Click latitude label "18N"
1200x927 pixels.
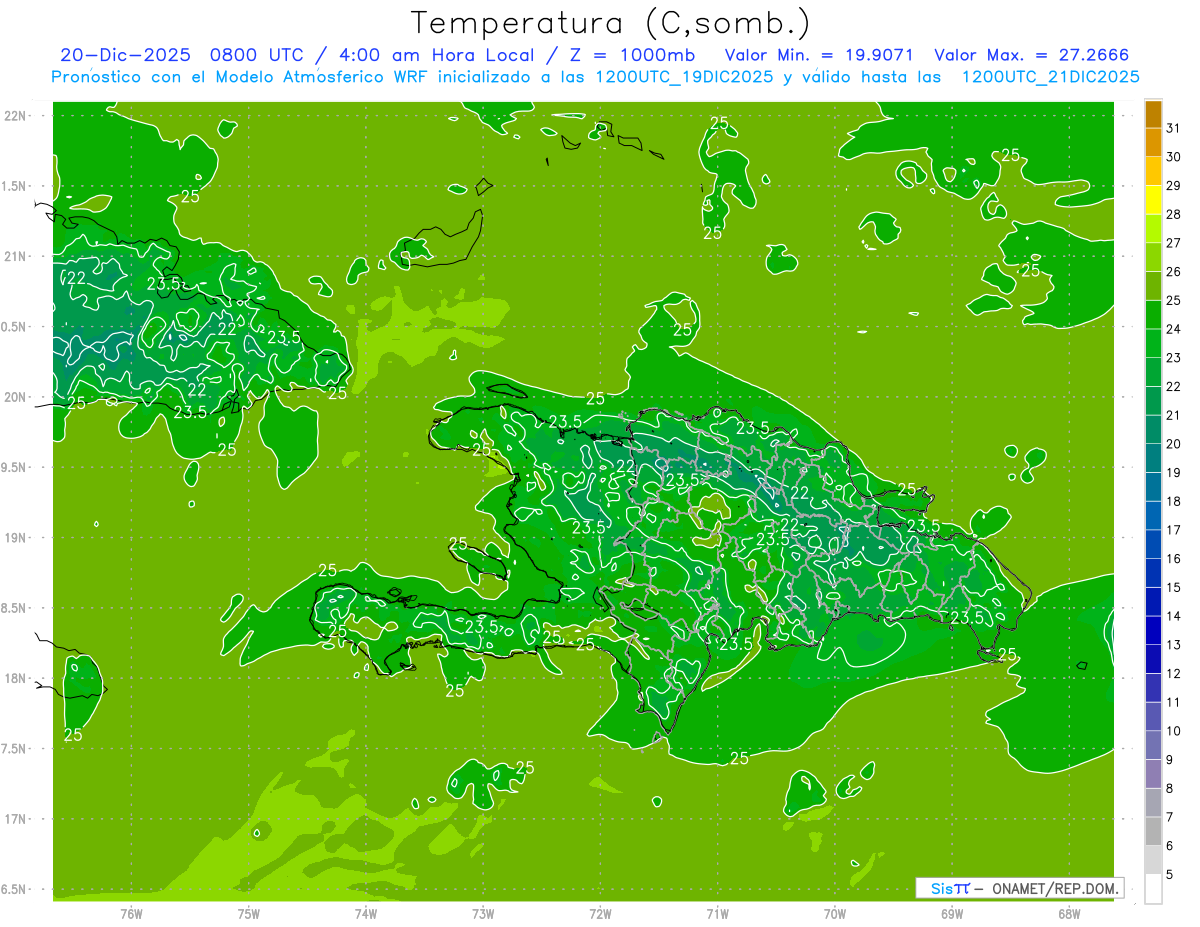[16, 678]
